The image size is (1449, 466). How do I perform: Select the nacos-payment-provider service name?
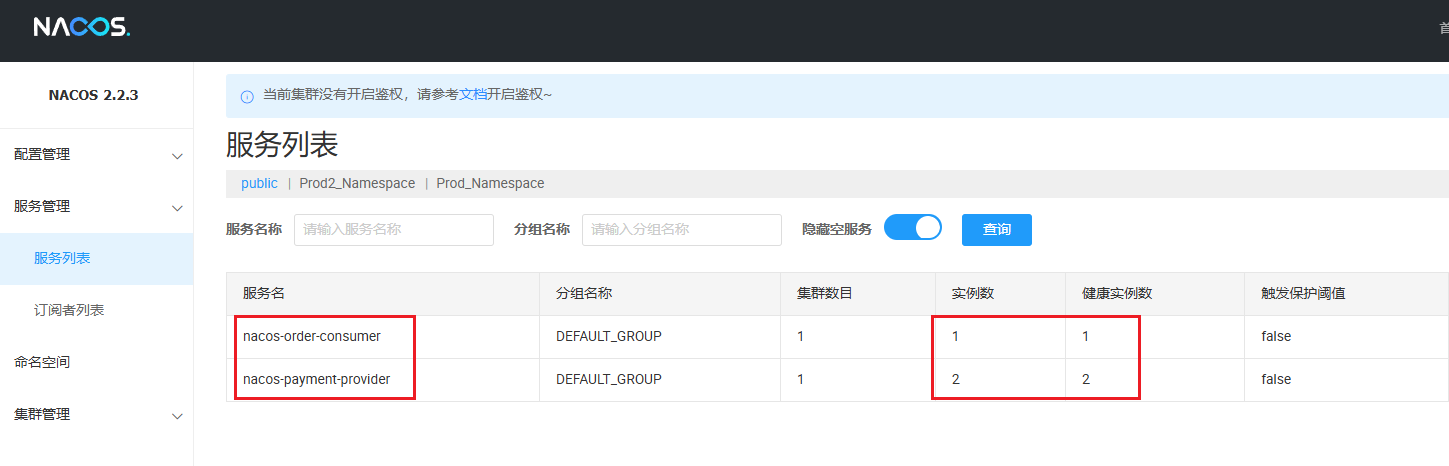click(317, 380)
